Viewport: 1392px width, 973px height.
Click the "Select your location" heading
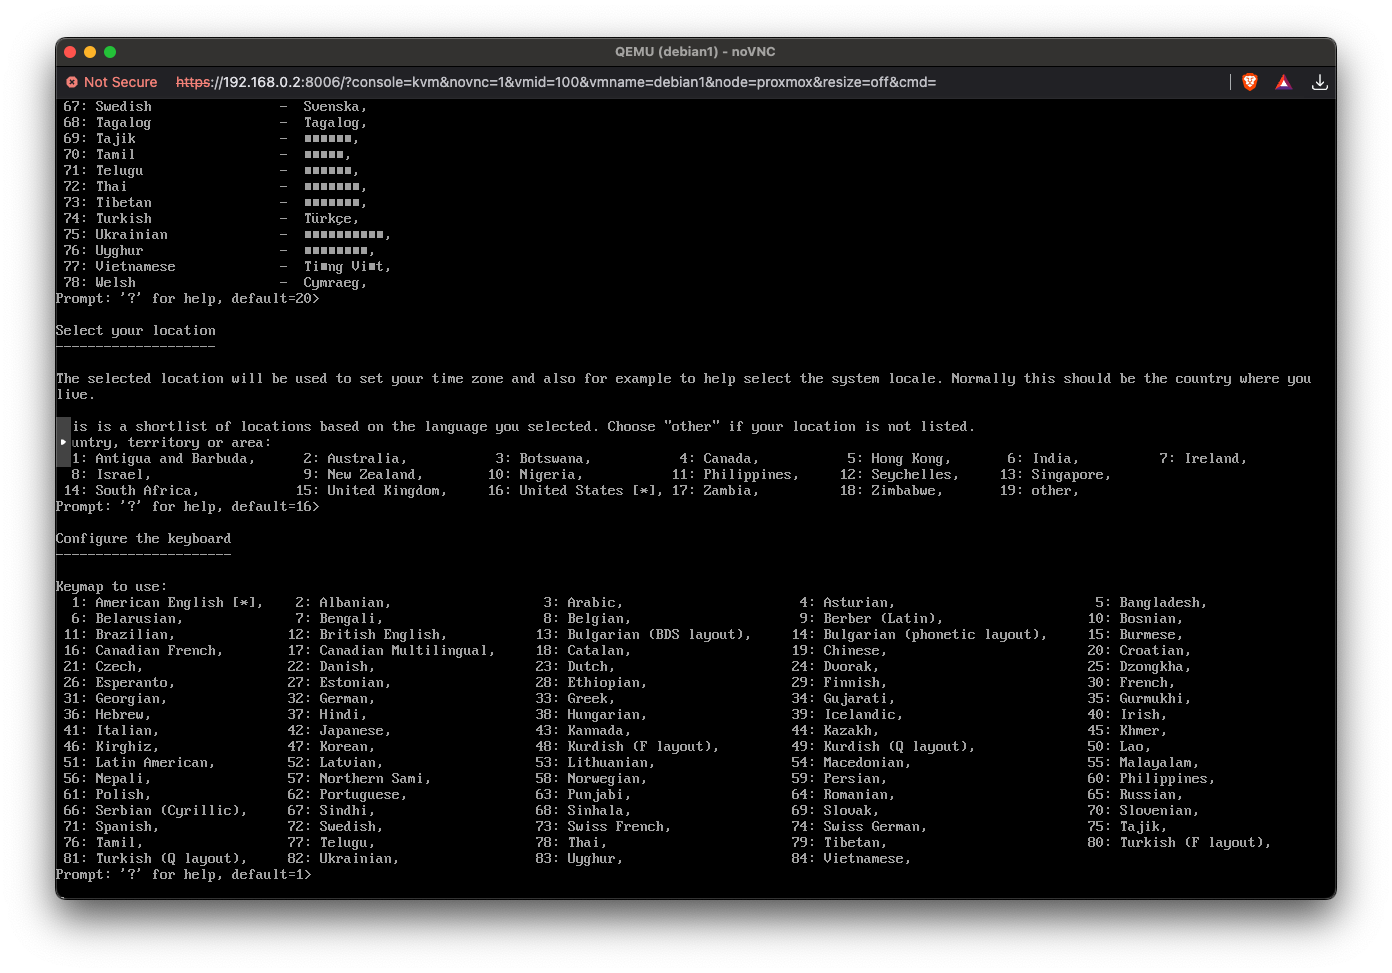(135, 331)
